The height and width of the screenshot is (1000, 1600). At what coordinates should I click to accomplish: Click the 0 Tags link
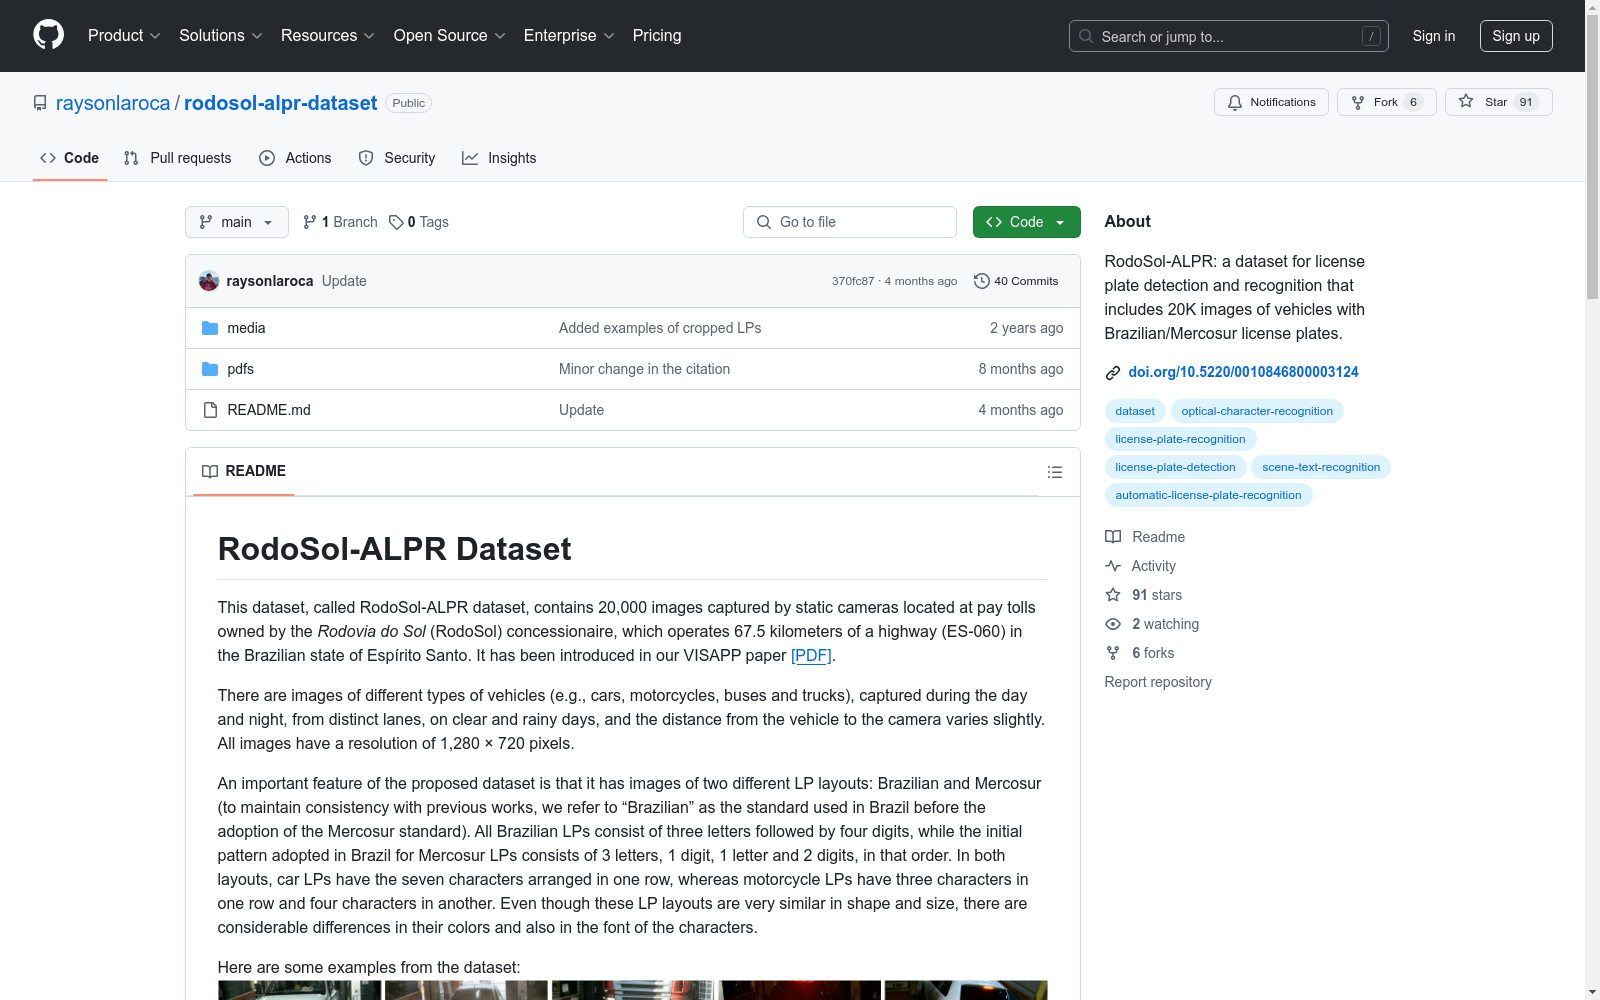click(419, 222)
